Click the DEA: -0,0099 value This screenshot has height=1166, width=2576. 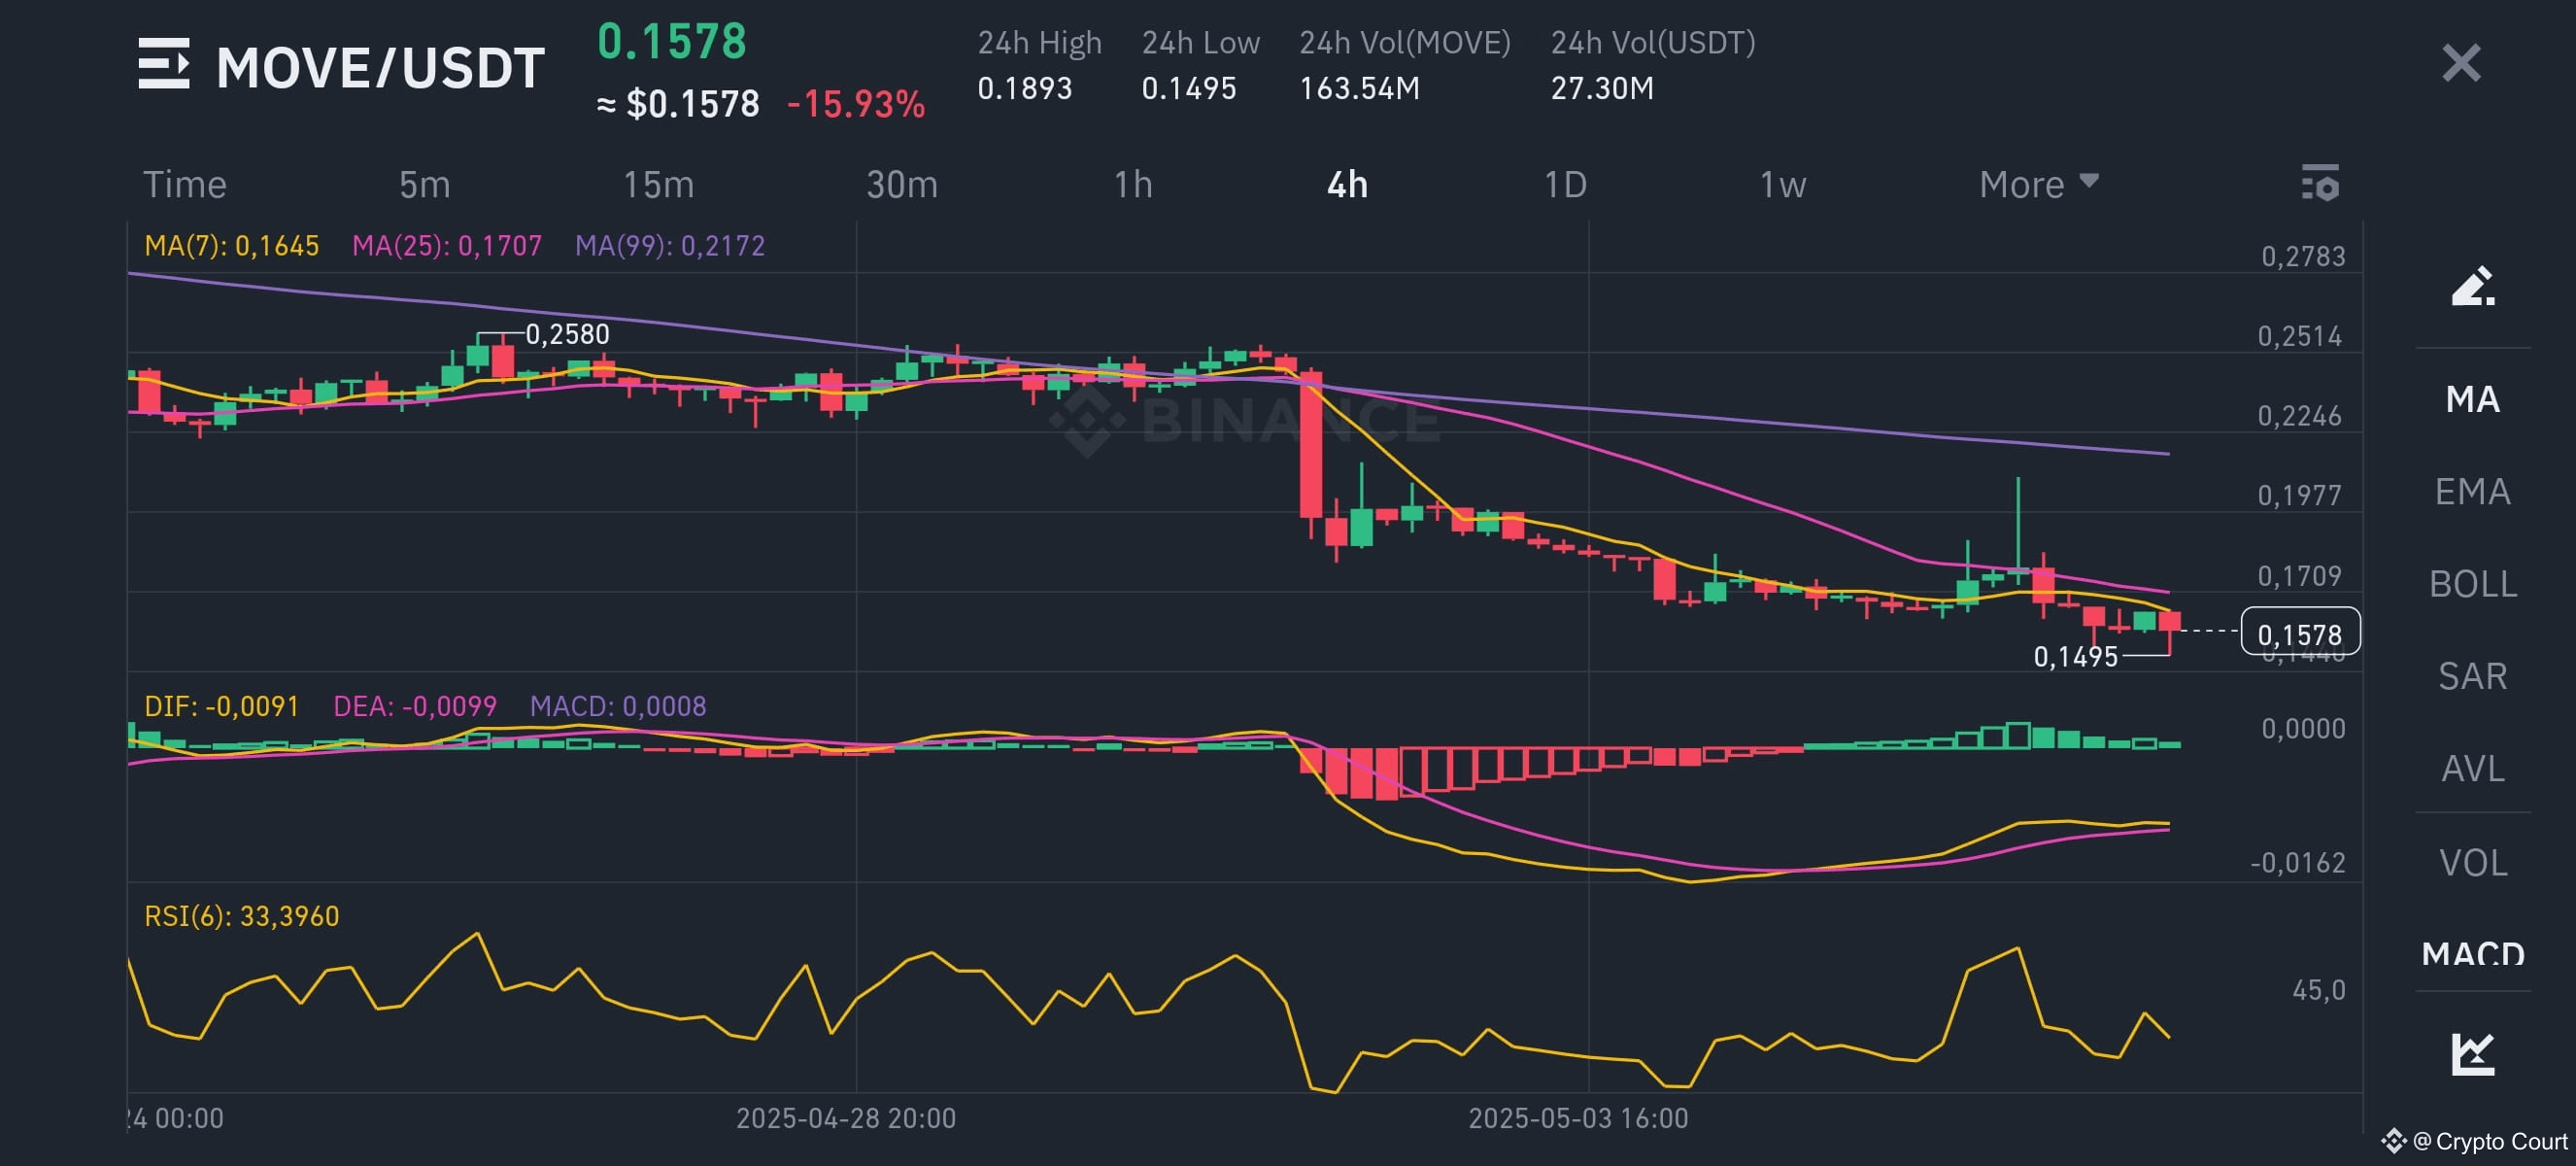coord(415,706)
